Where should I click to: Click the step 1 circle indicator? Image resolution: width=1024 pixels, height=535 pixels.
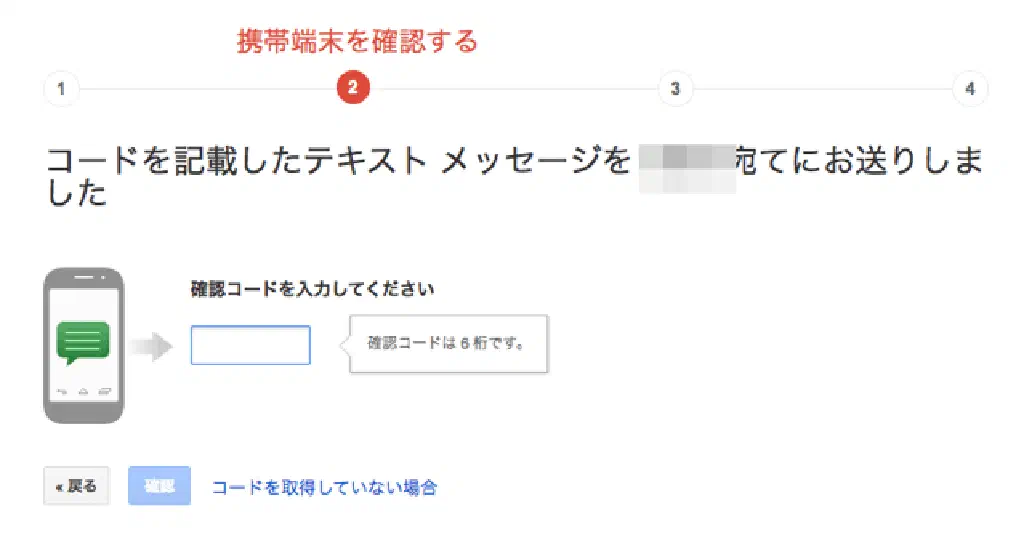(x=61, y=89)
